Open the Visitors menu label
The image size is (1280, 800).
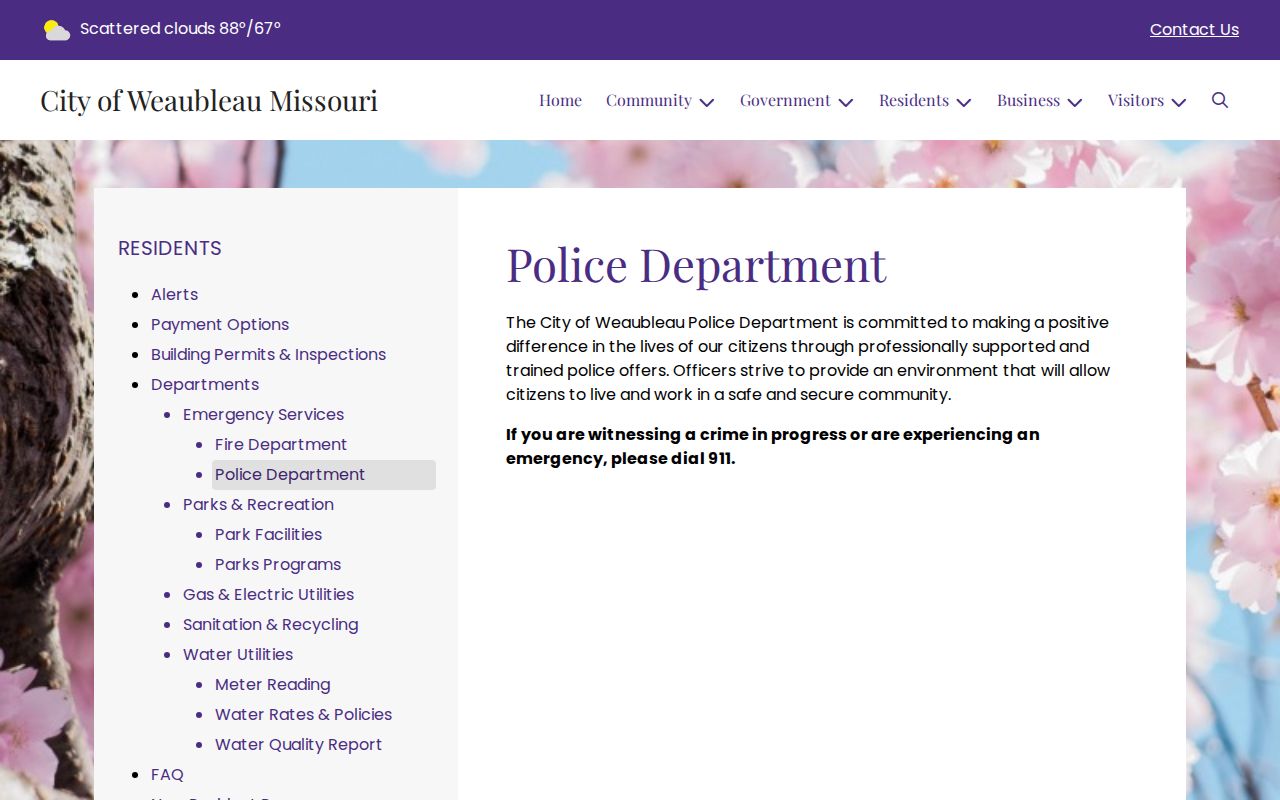(1136, 100)
